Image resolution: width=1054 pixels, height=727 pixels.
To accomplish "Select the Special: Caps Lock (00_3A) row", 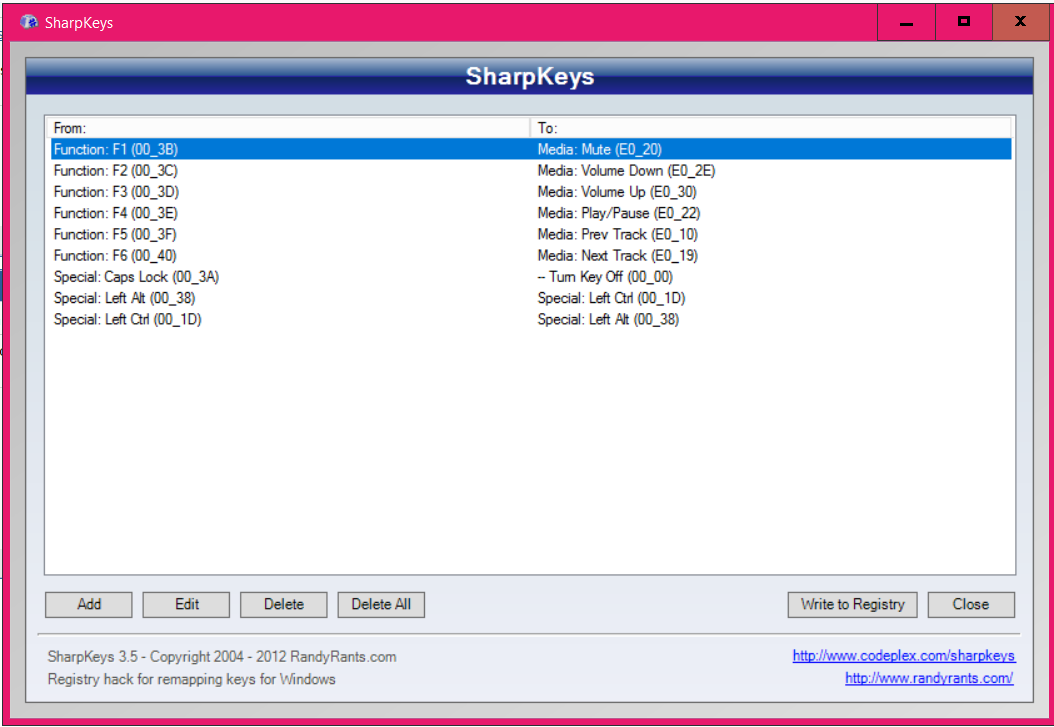I will pyautogui.click(x=531, y=277).
